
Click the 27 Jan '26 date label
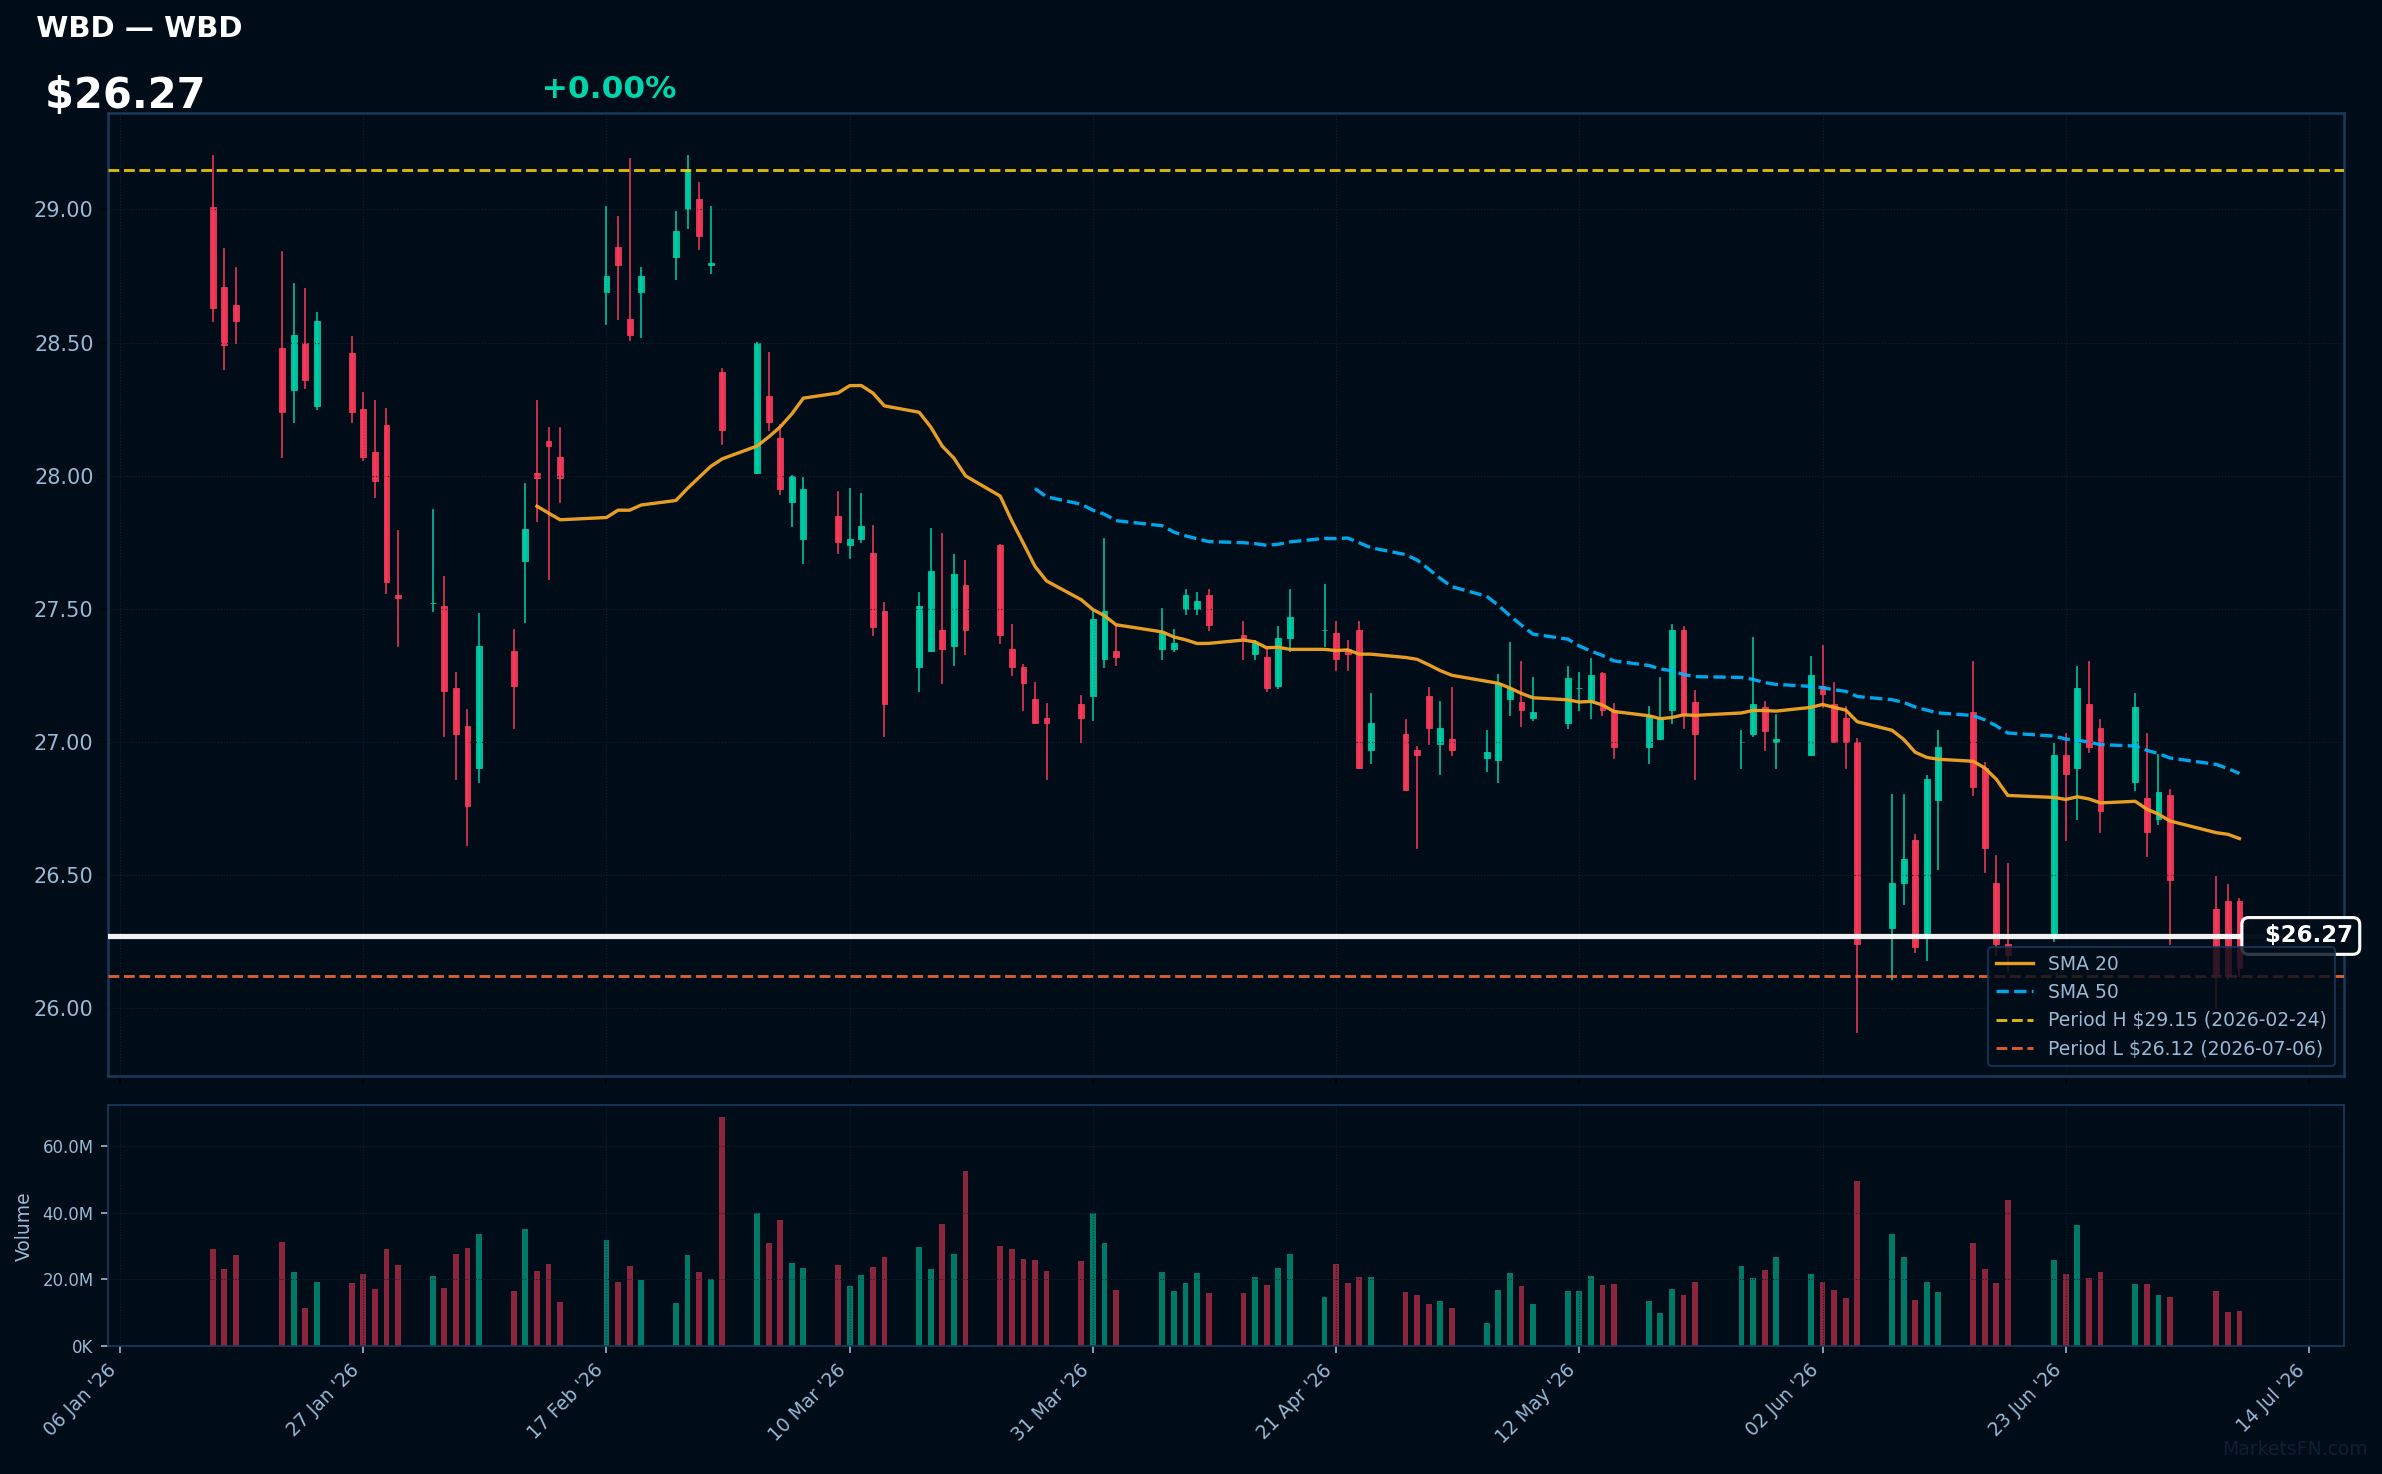coord(322,1399)
